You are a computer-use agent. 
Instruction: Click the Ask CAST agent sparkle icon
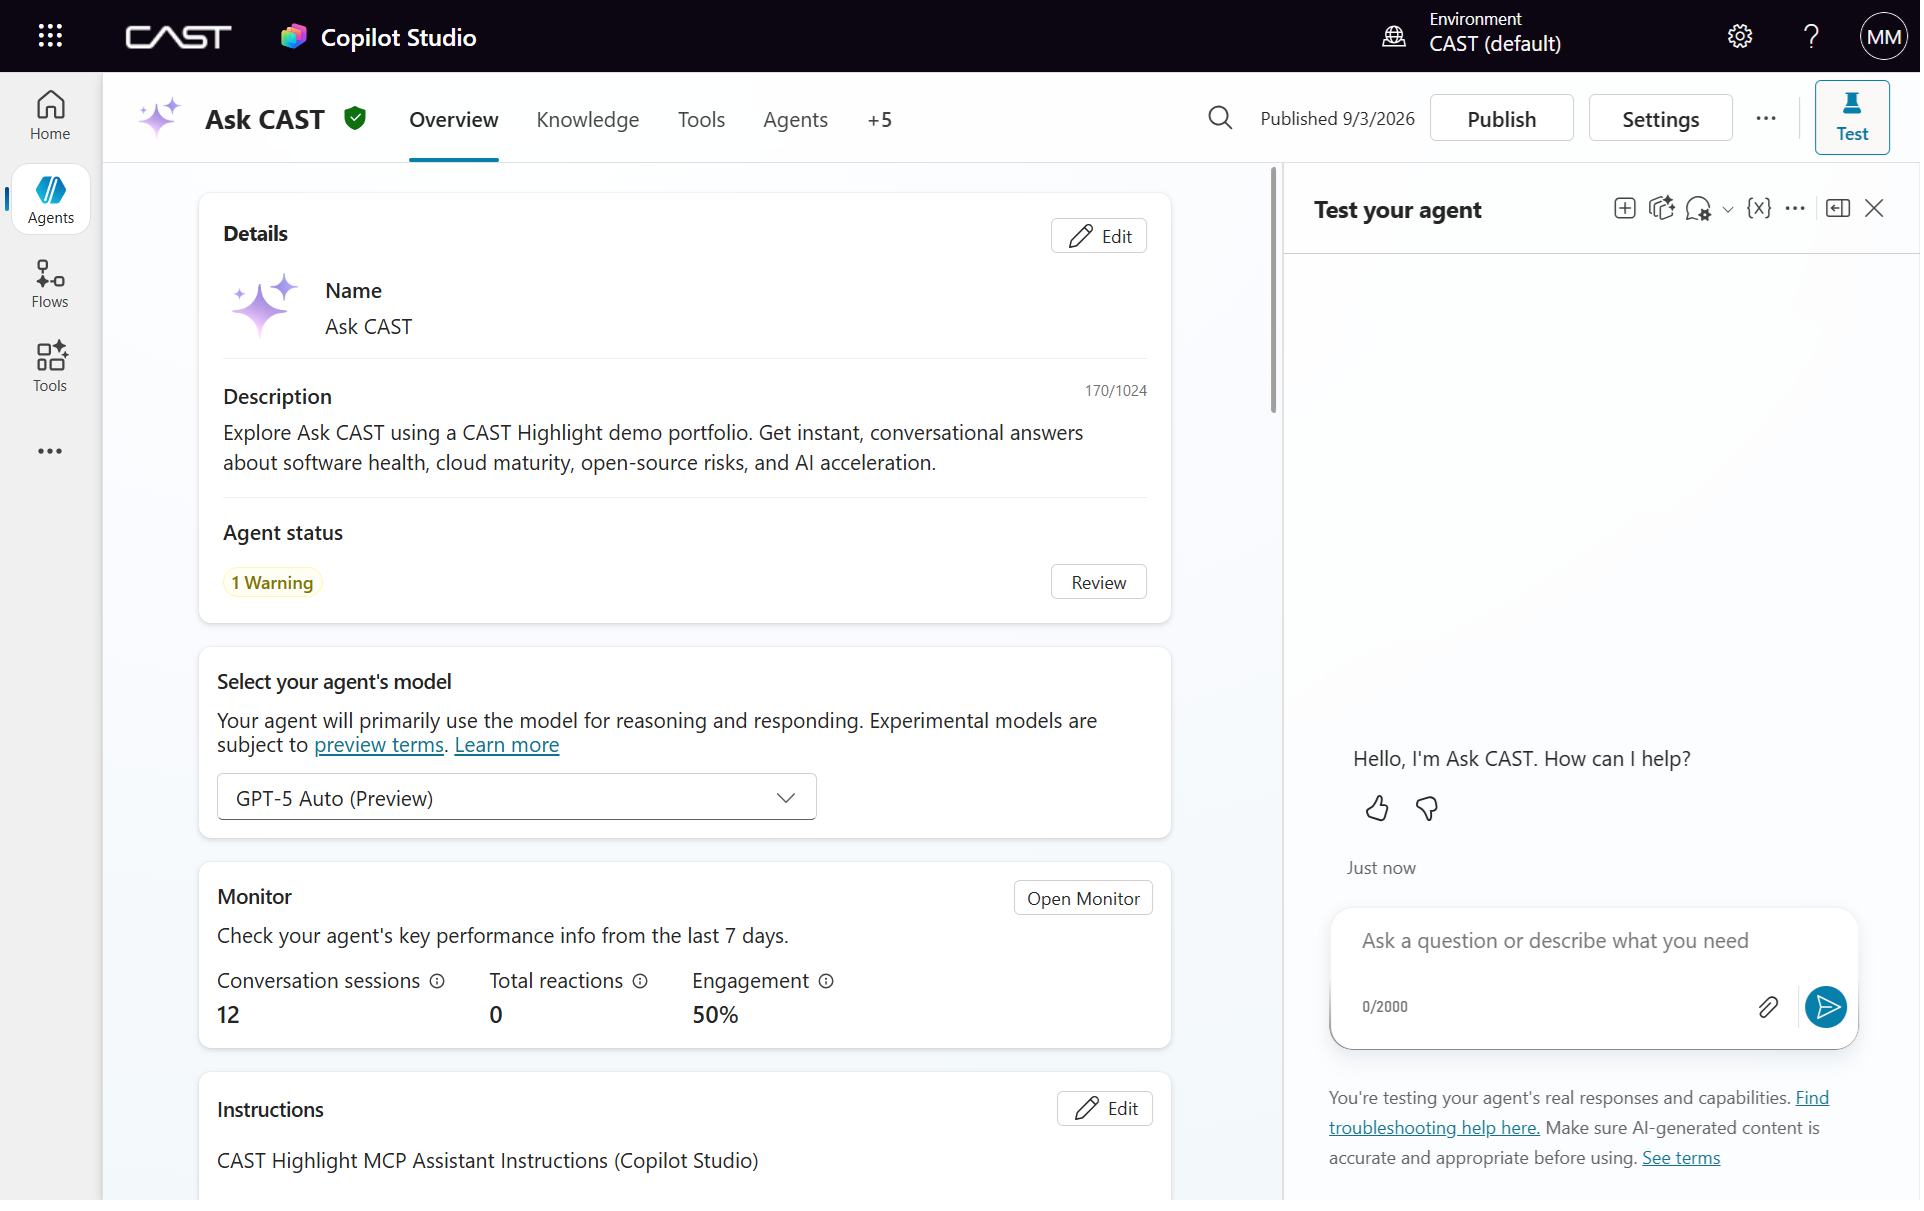tap(159, 118)
